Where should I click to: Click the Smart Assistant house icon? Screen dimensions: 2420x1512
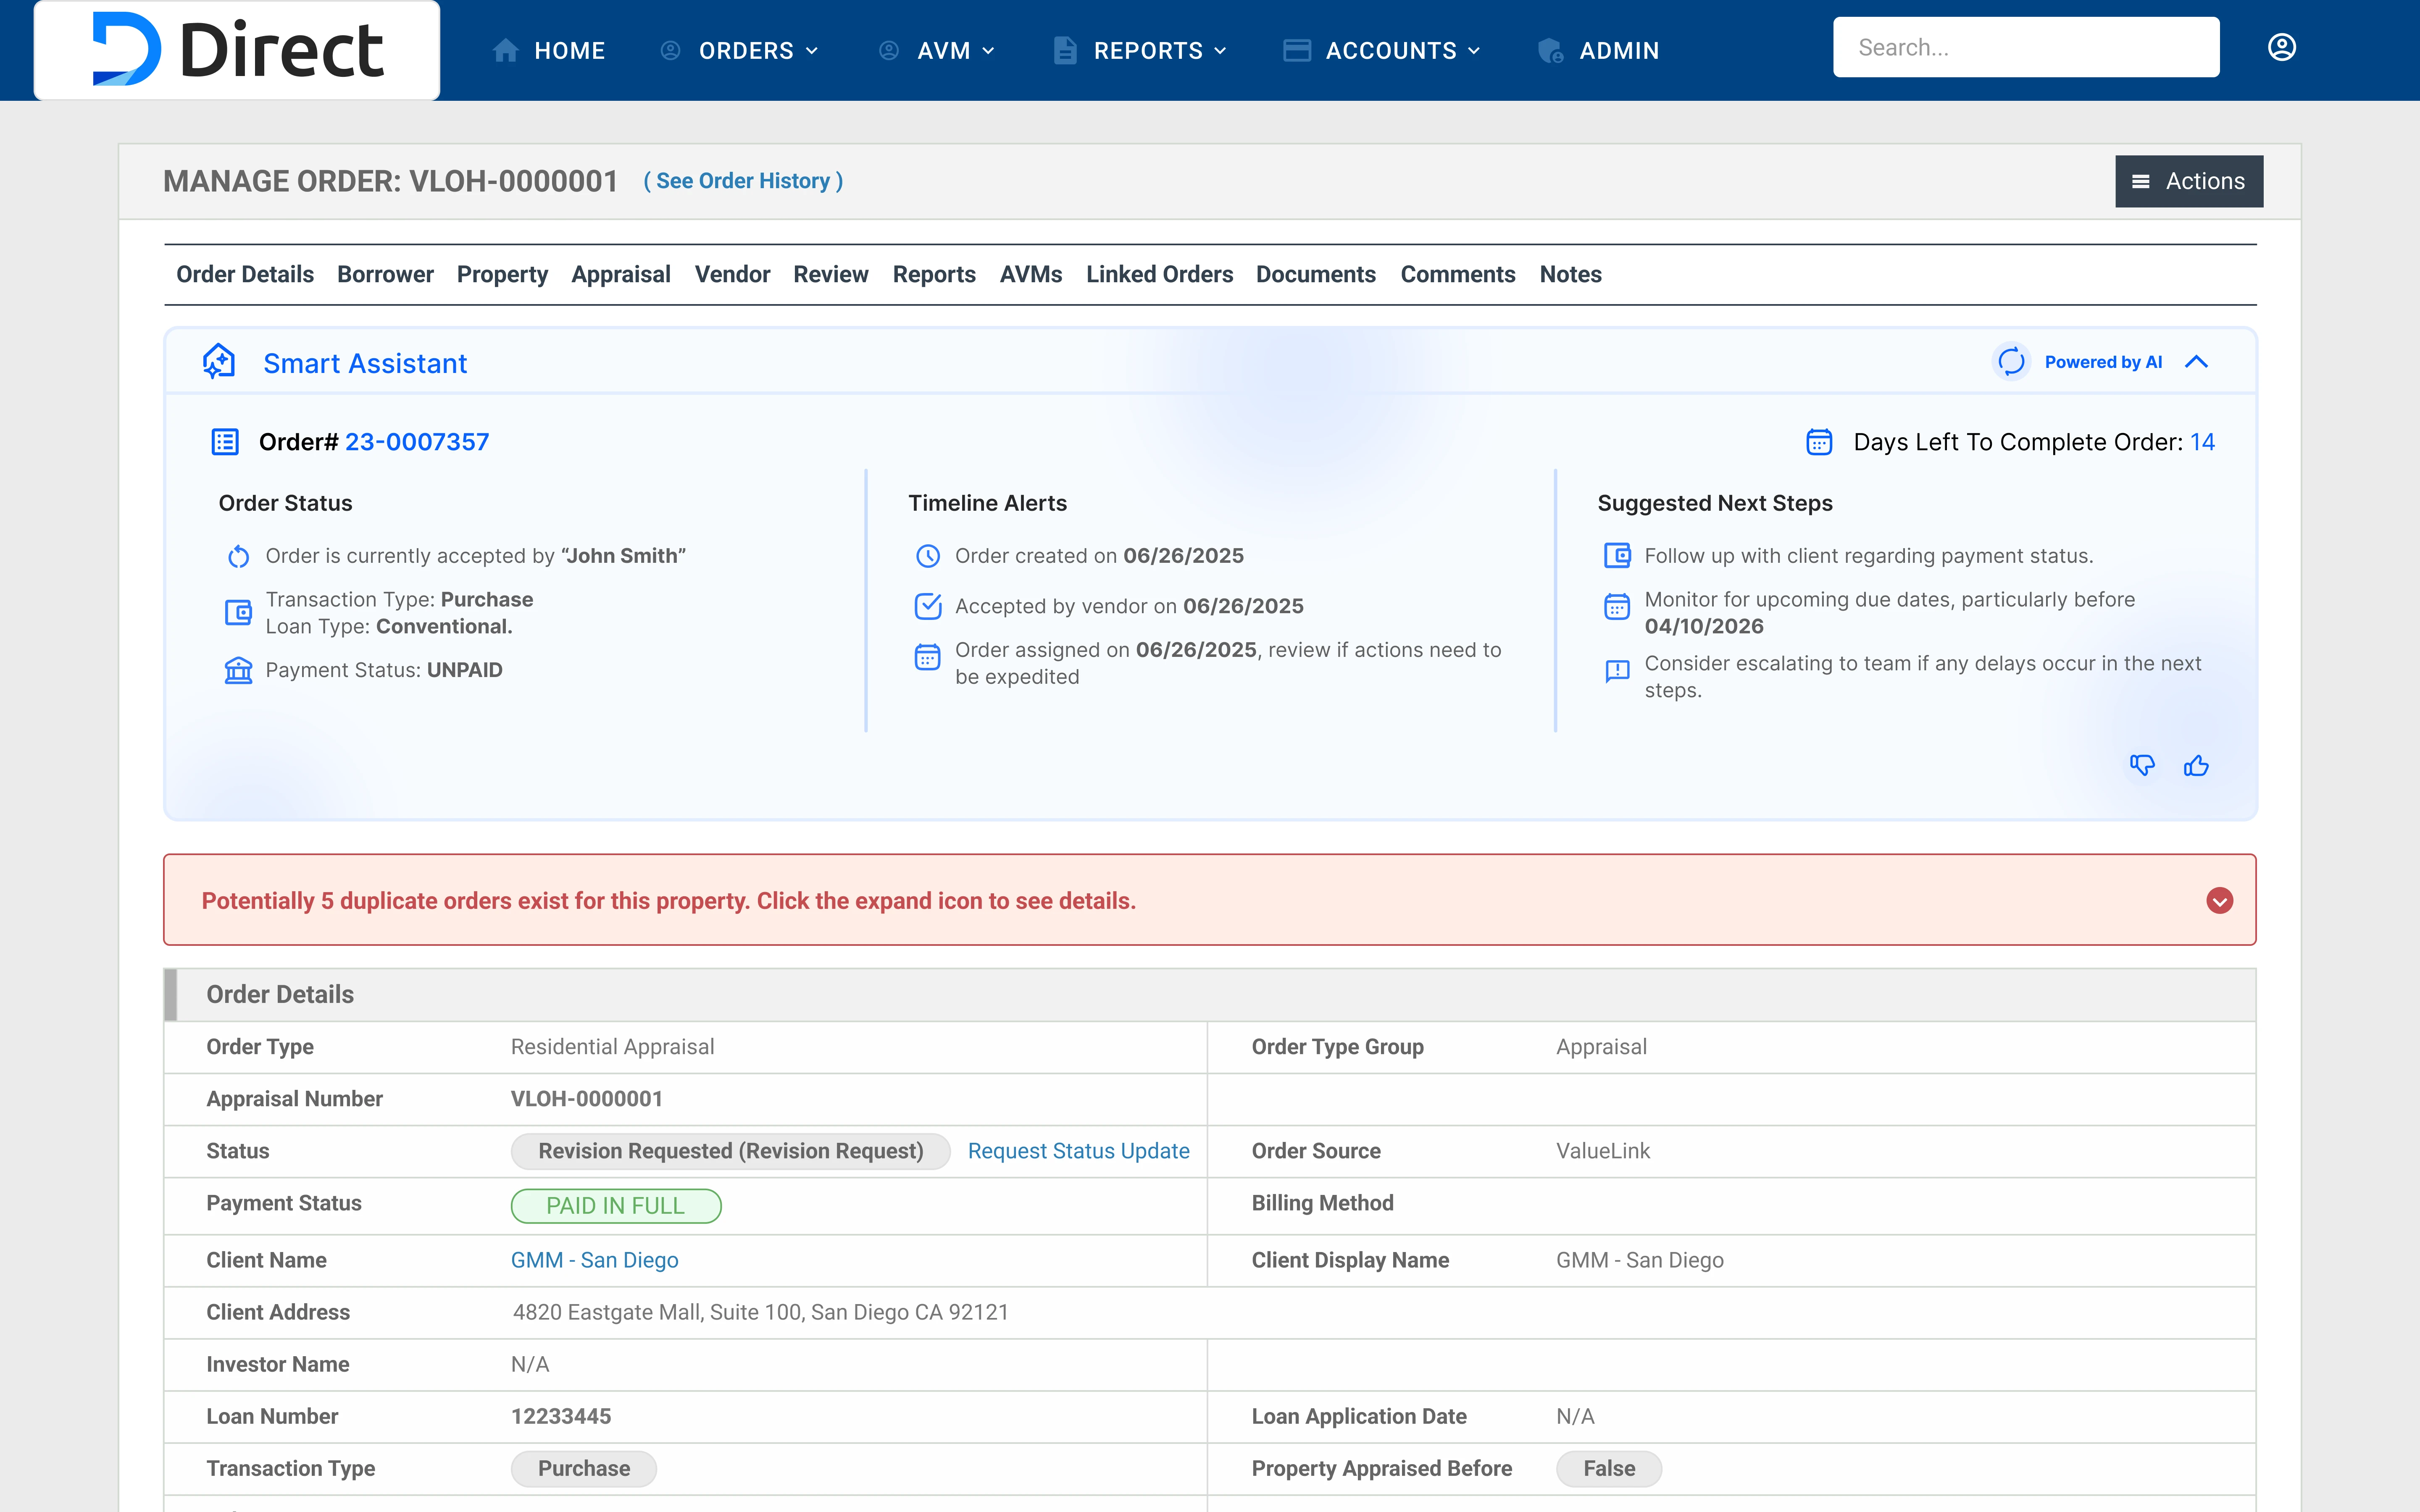[x=219, y=362]
